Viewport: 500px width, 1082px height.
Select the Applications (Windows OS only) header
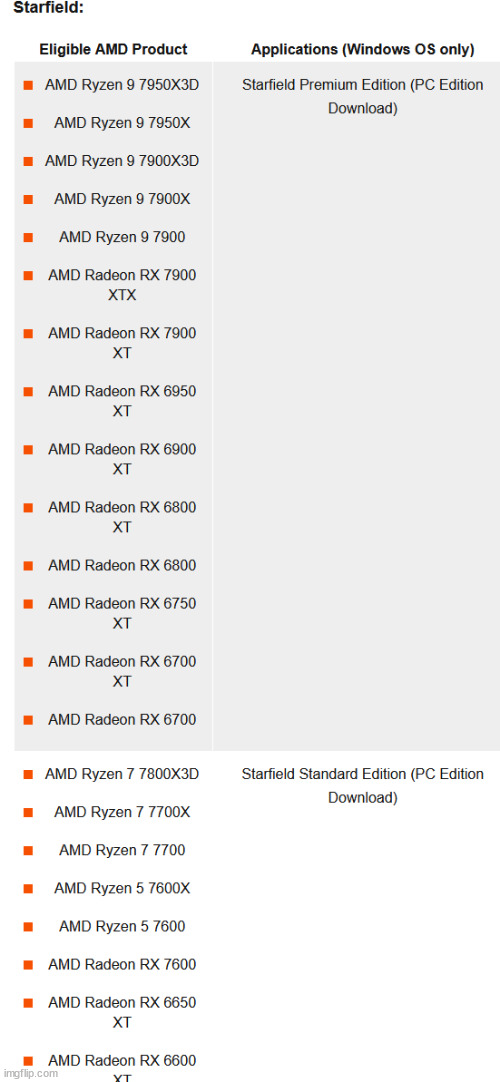pyautogui.click(x=363, y=50)
